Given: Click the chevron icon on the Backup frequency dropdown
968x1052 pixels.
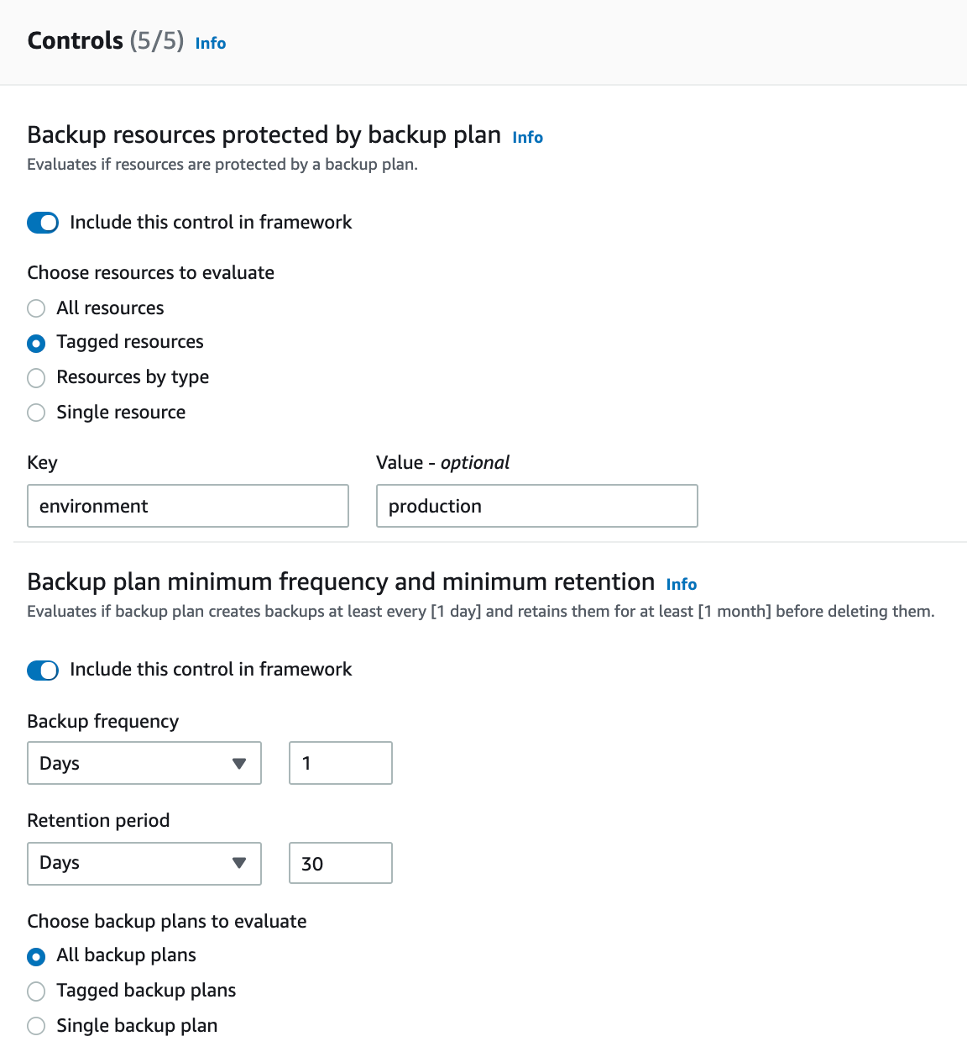Looking at the screenshot, I should 240,762.
